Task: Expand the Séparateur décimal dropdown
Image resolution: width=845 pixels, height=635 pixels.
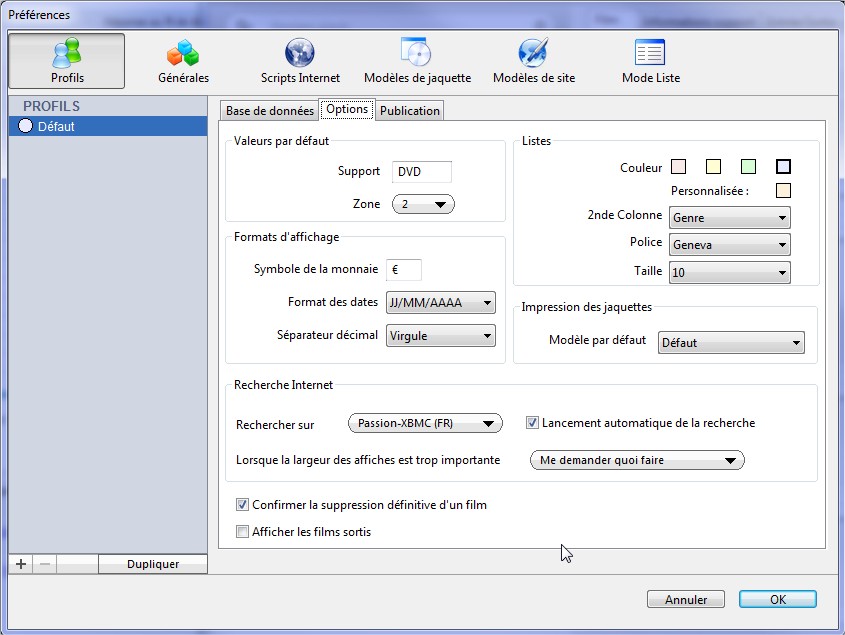Action: click(x=441, y=336)
